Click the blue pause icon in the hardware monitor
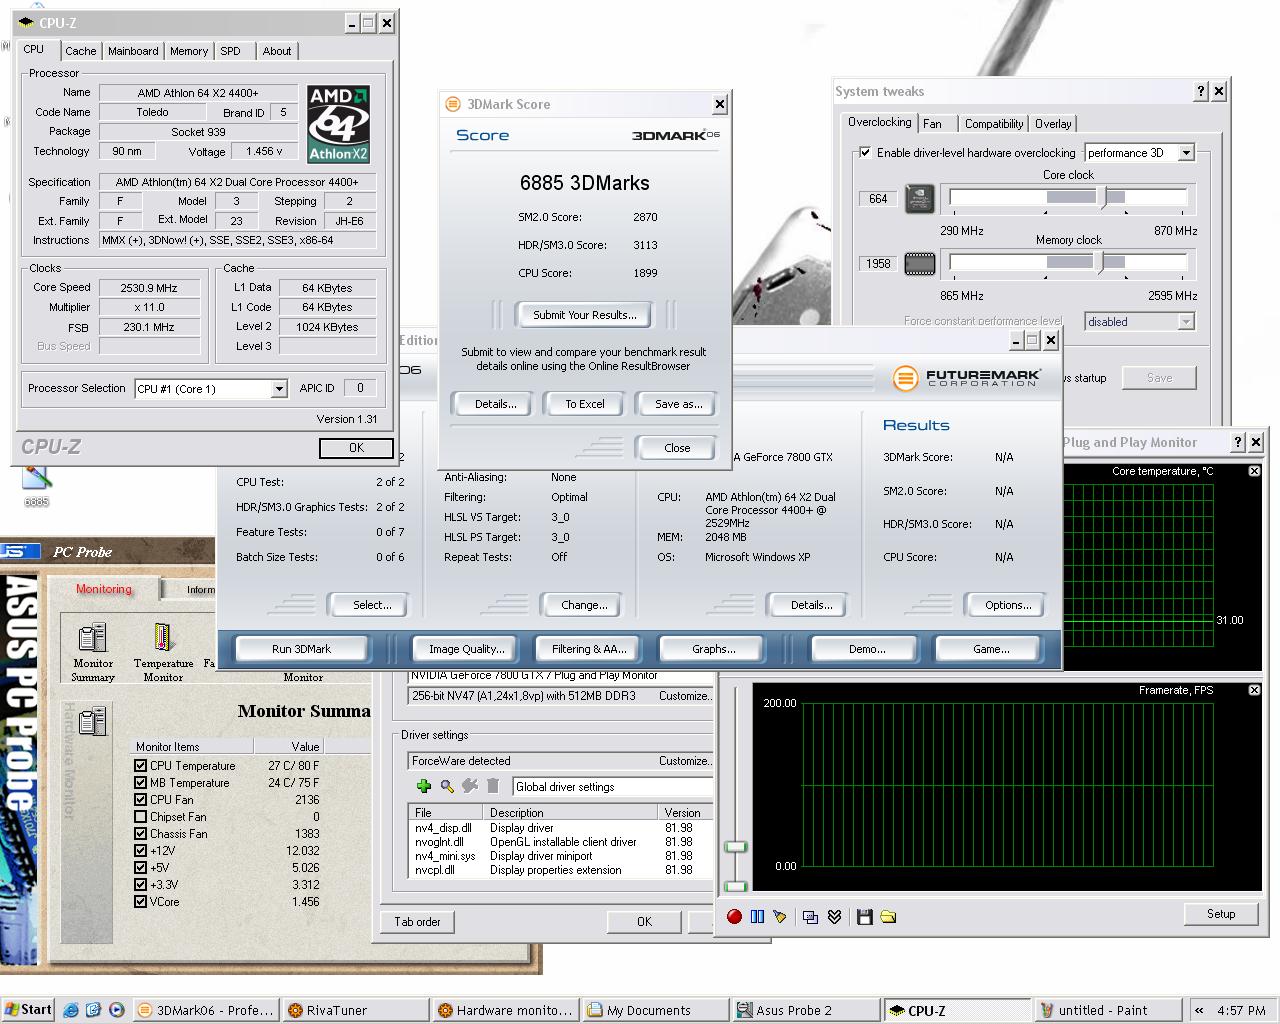Screen dimensions: 1280x1024 757,916
